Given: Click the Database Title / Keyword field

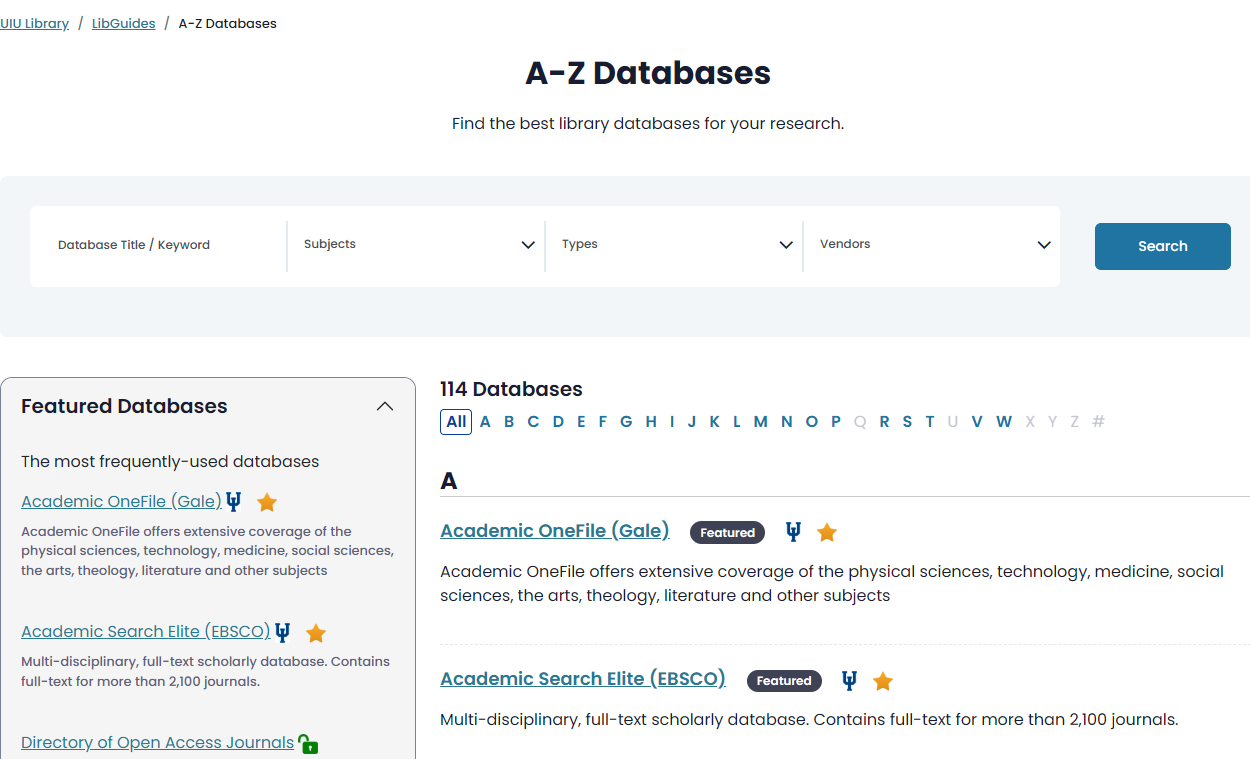Looking at the screenshot, I should 158,245.
